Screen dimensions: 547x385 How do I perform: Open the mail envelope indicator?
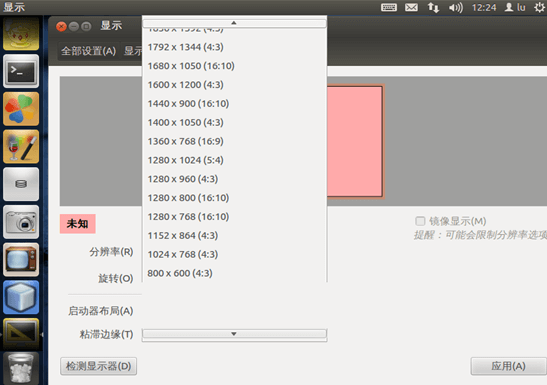click(x=411, y=7)
